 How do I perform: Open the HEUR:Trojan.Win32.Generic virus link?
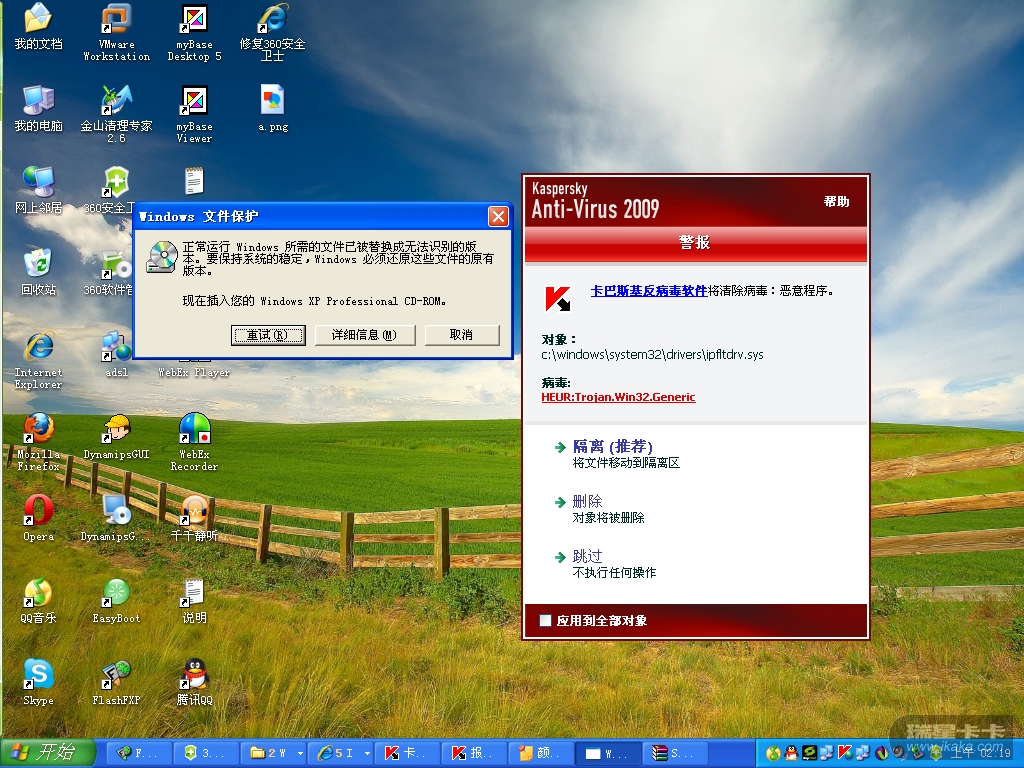tap(618, 397)
